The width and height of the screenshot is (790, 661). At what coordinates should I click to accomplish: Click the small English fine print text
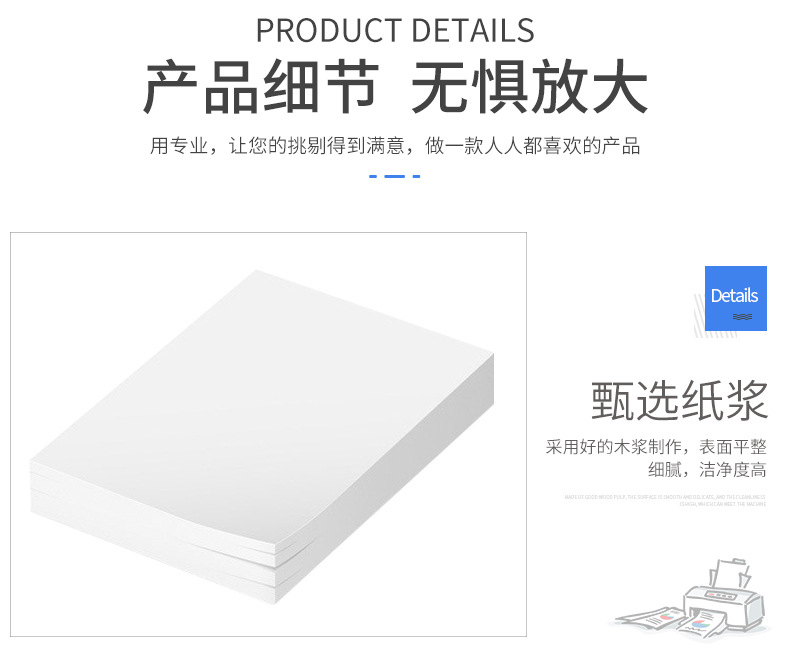(665, 500)
